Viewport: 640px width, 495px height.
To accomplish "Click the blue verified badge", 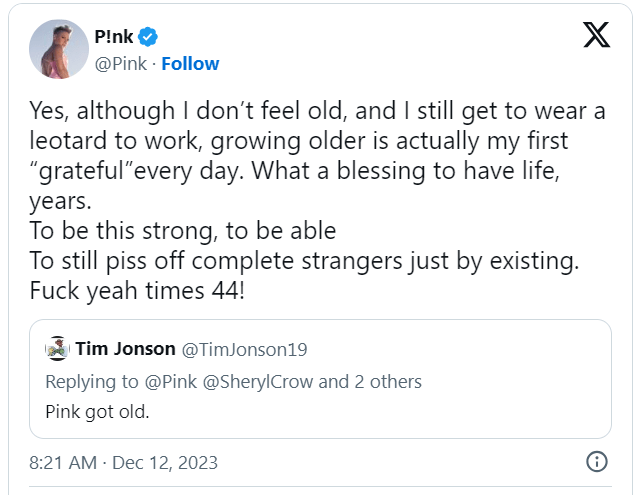I will [x=148, y=38].
